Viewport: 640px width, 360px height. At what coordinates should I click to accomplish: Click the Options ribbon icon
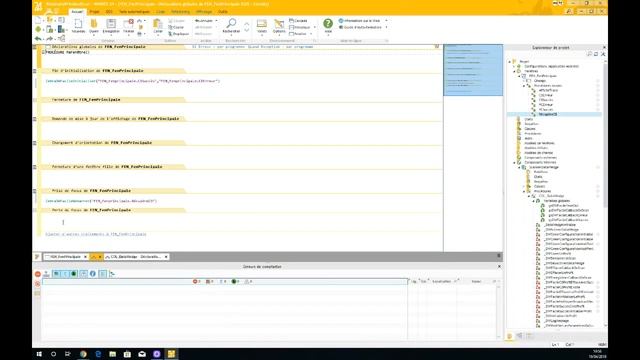point(279,26)
